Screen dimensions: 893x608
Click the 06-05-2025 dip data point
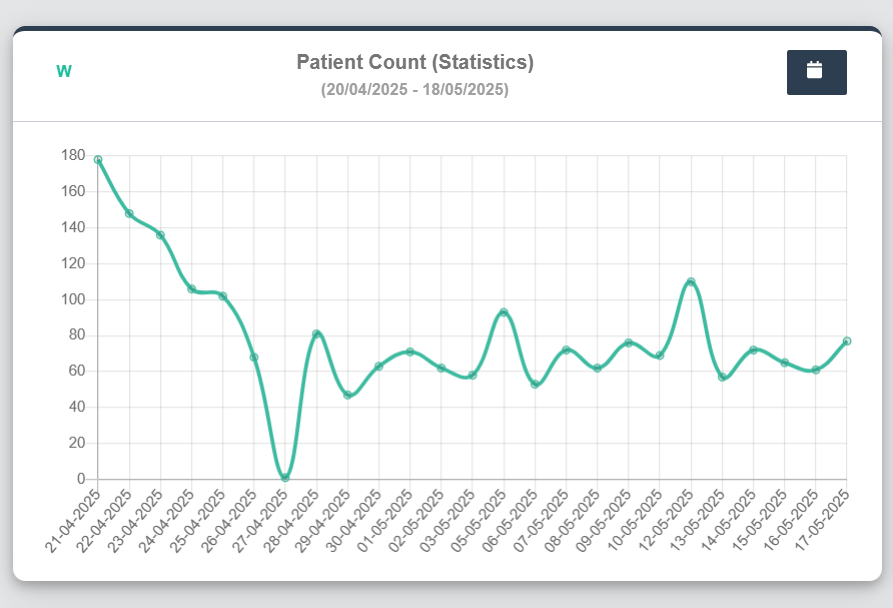point(535,384)
